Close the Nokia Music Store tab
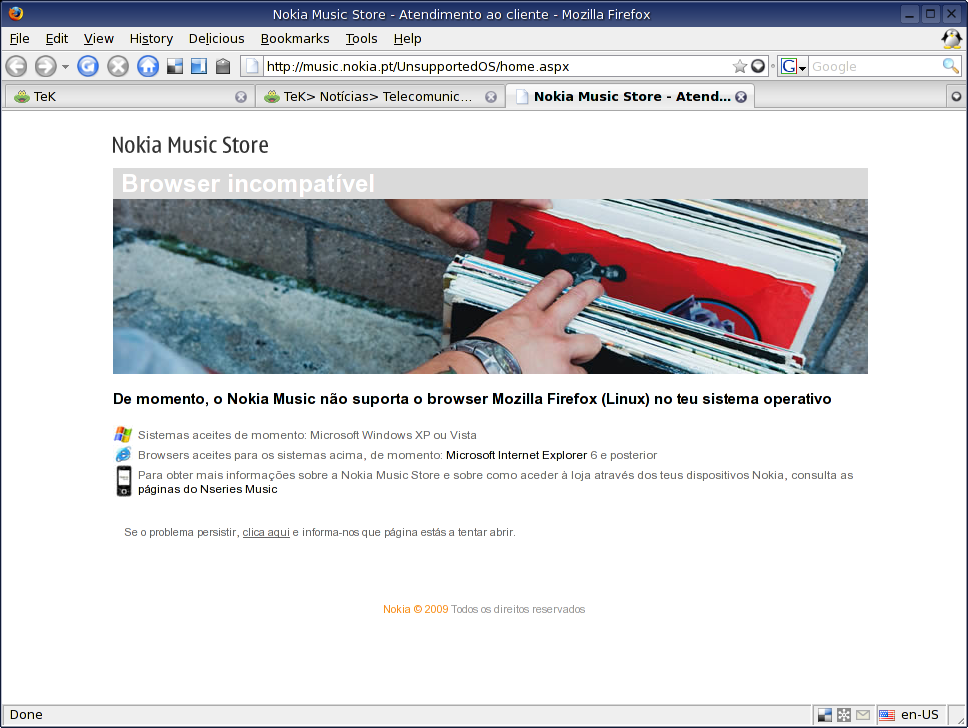 741,97
